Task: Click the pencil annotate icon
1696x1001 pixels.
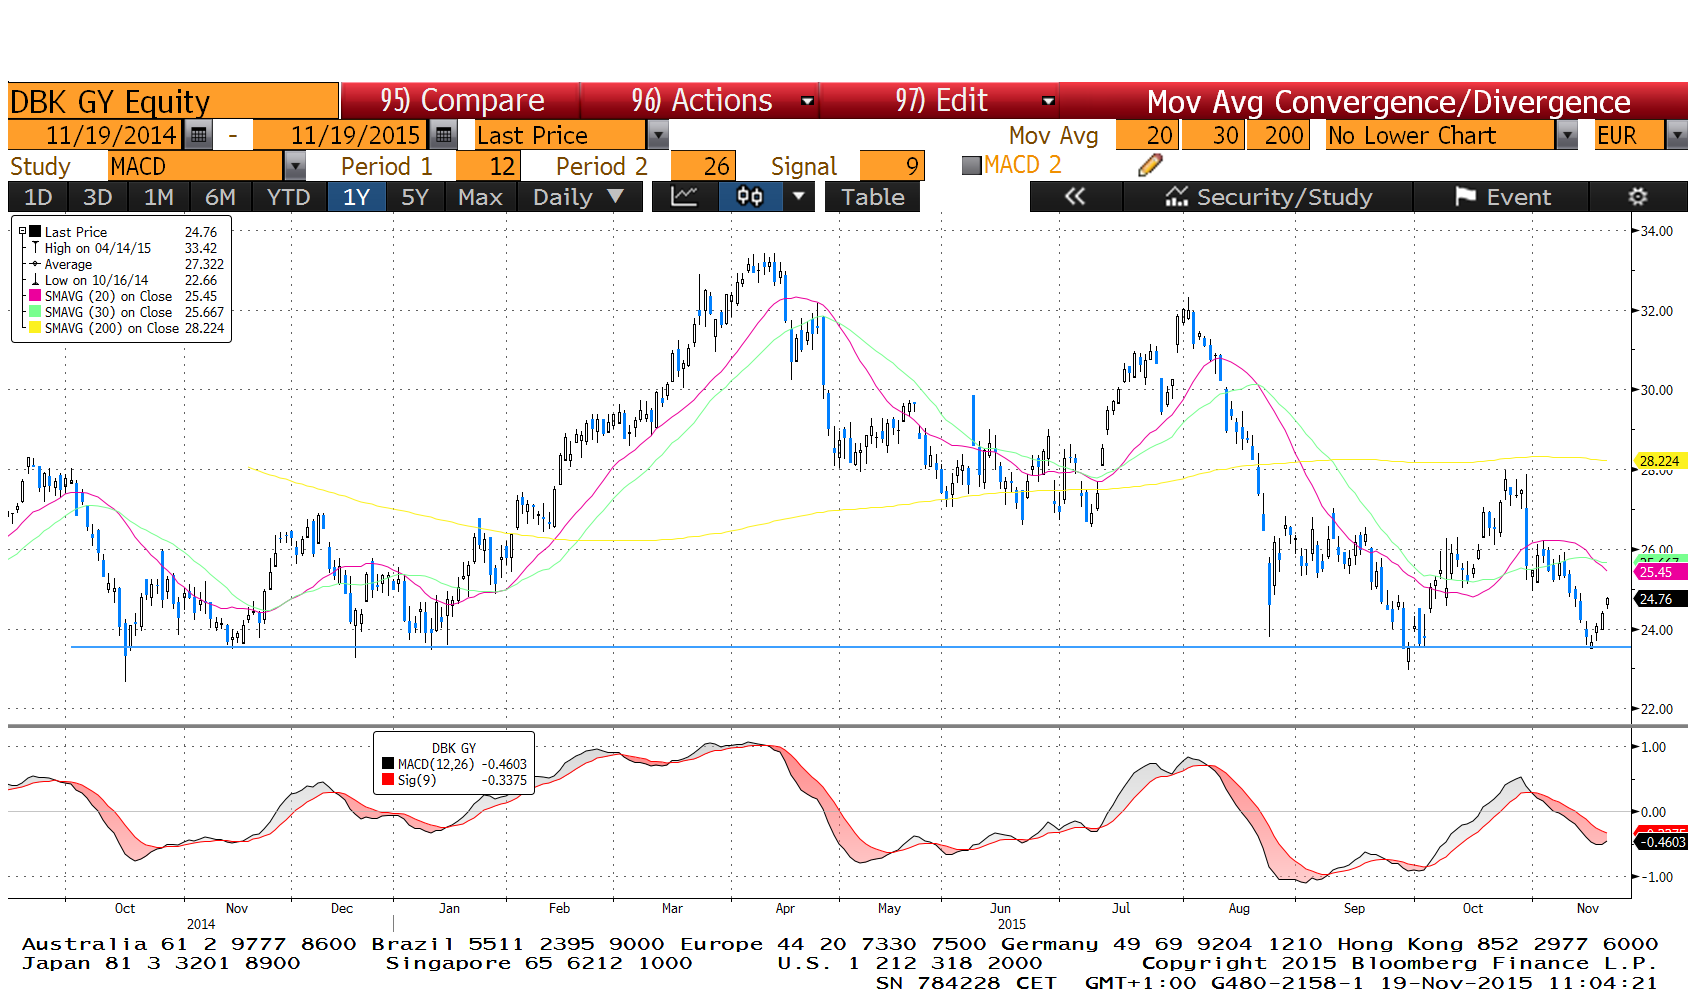Action: (x=1150, y=165)
